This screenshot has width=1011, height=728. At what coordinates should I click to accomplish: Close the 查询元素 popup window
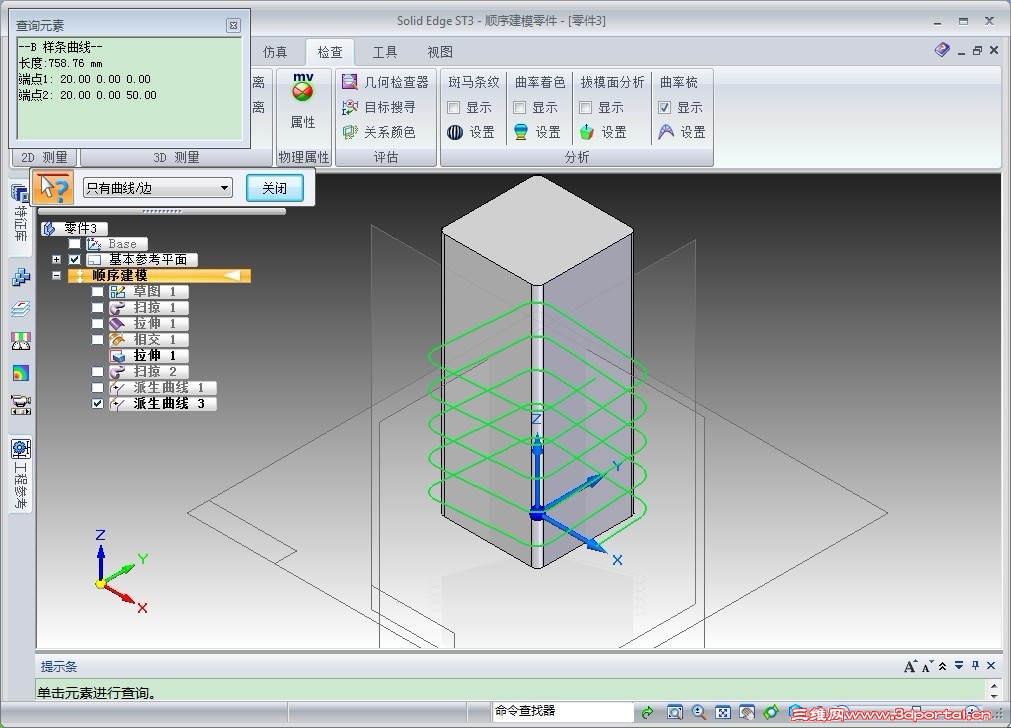pos(233,25)
